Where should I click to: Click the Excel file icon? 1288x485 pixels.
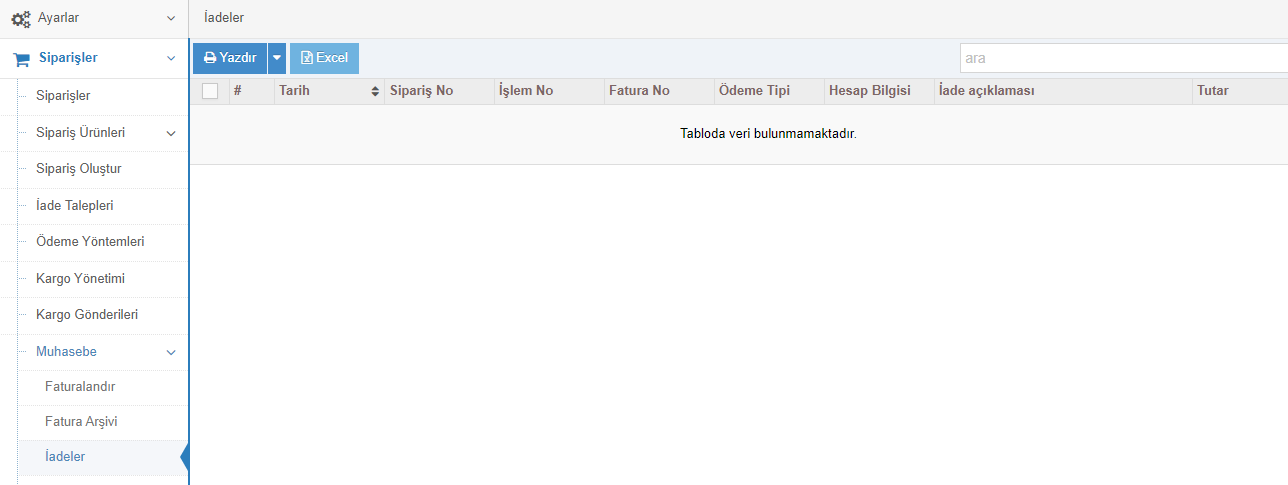coord(307,58)
